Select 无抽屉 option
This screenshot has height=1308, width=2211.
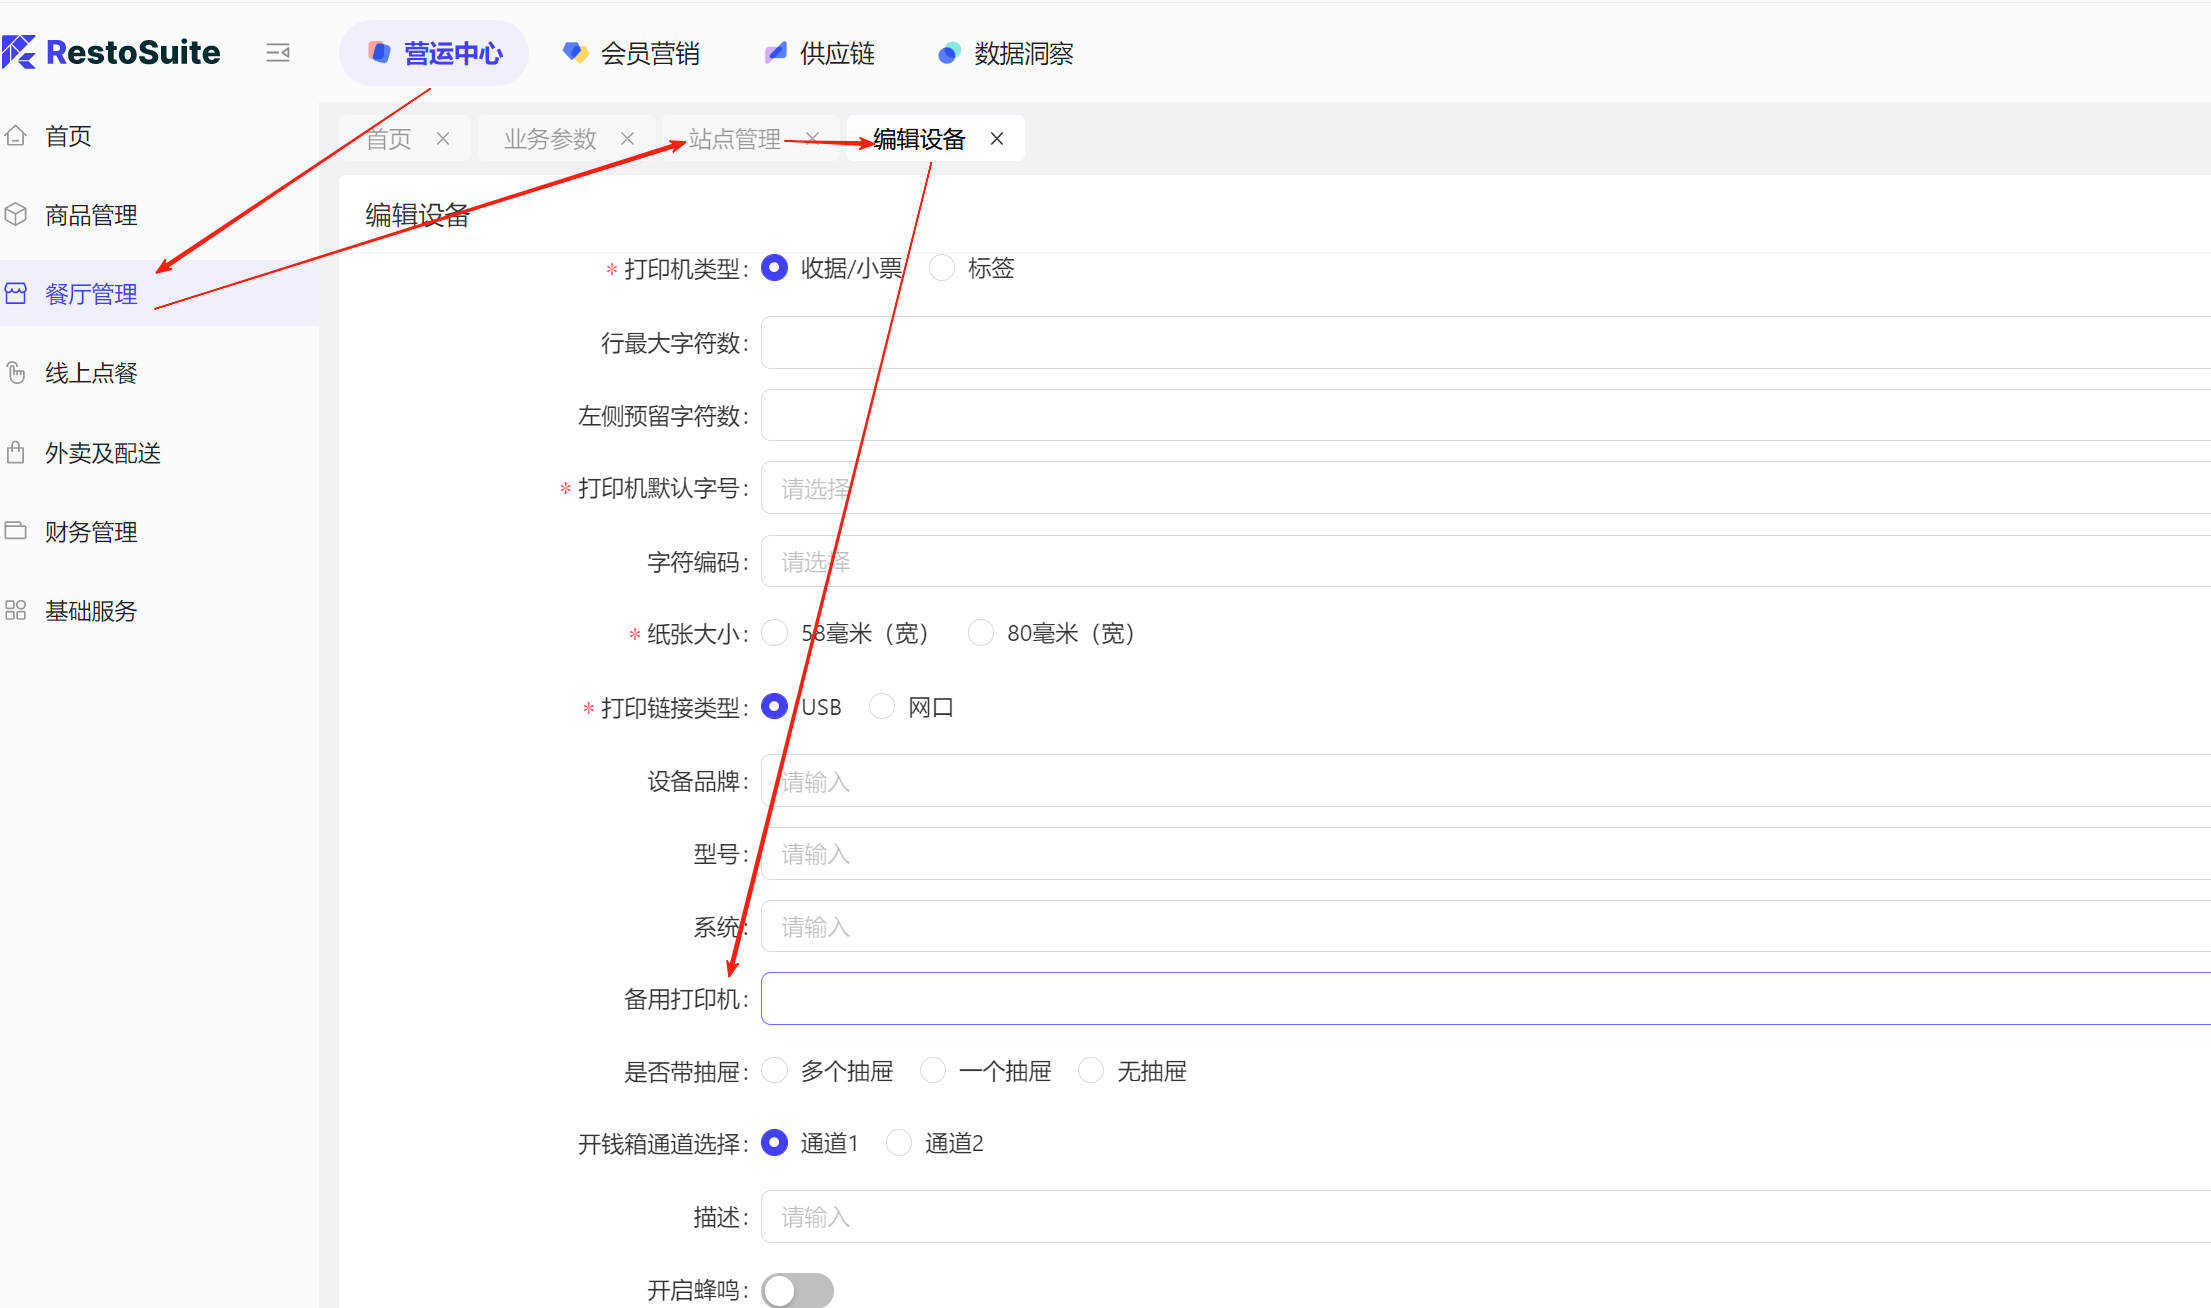(1091, 1071)
